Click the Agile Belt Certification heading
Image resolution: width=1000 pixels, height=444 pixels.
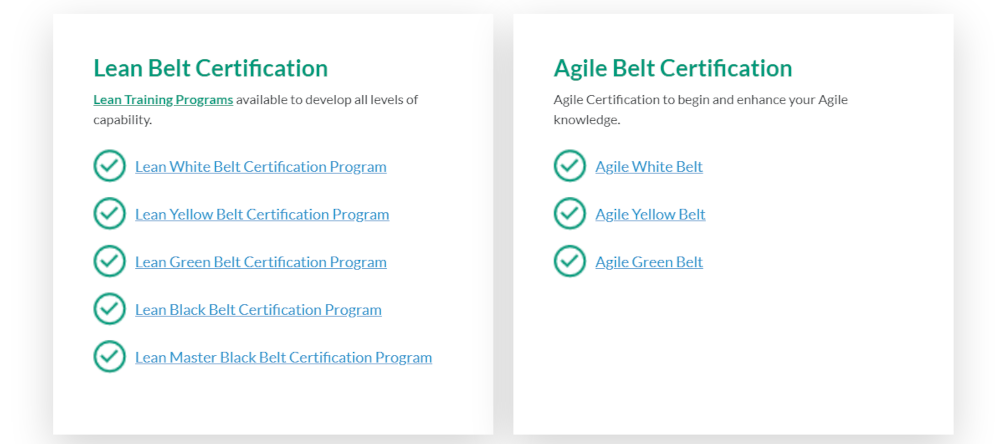[673, 68]
